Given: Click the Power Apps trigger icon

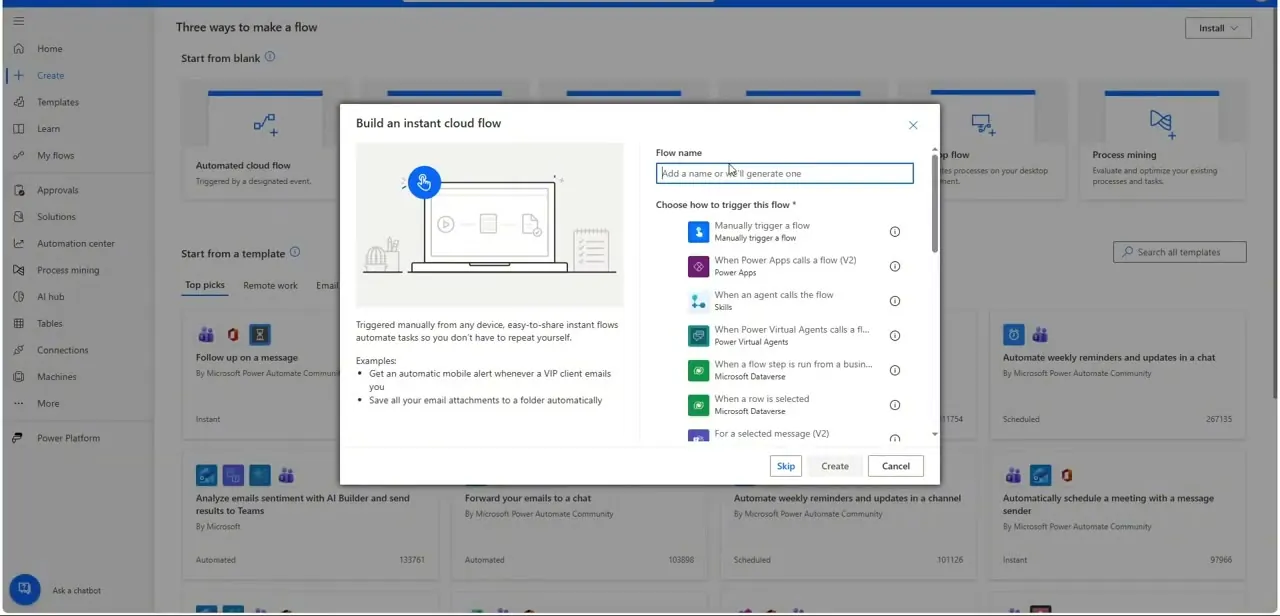Looking at the screenshot, I should 698,266.
